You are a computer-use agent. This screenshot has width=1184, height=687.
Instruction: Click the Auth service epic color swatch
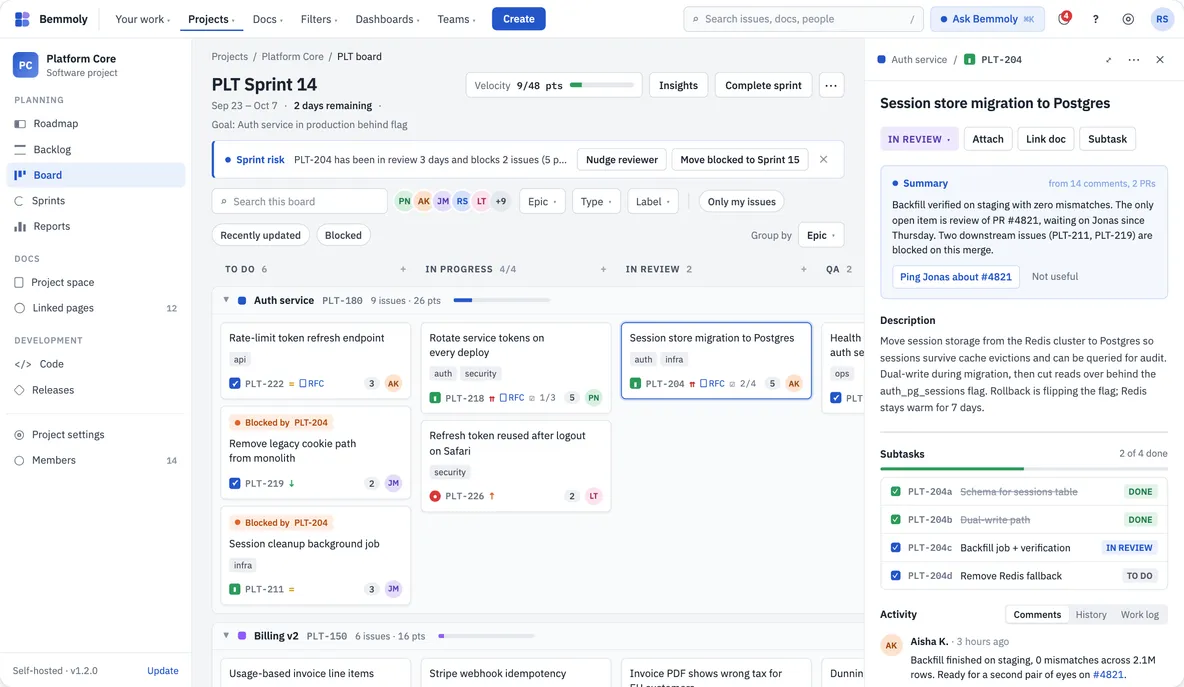click(242, 300)
